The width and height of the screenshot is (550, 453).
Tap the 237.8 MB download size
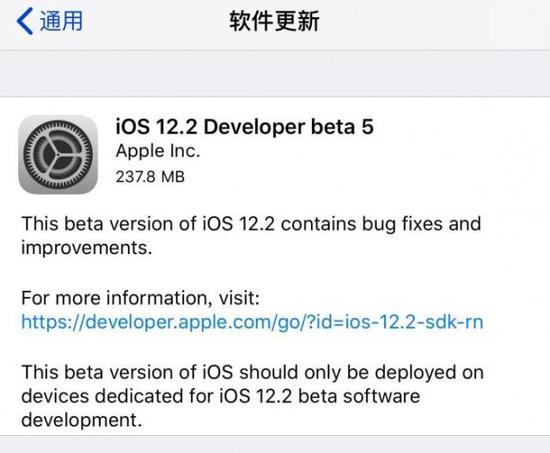(150, 176)
